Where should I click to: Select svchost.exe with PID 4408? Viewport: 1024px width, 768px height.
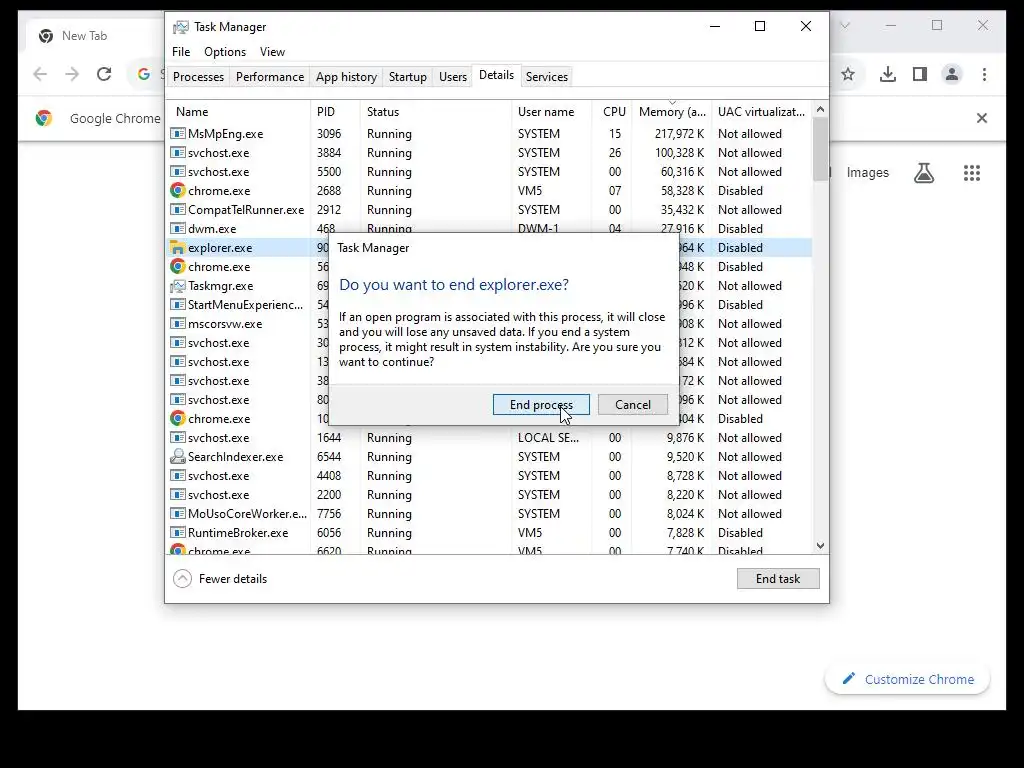tap(490, 475)
